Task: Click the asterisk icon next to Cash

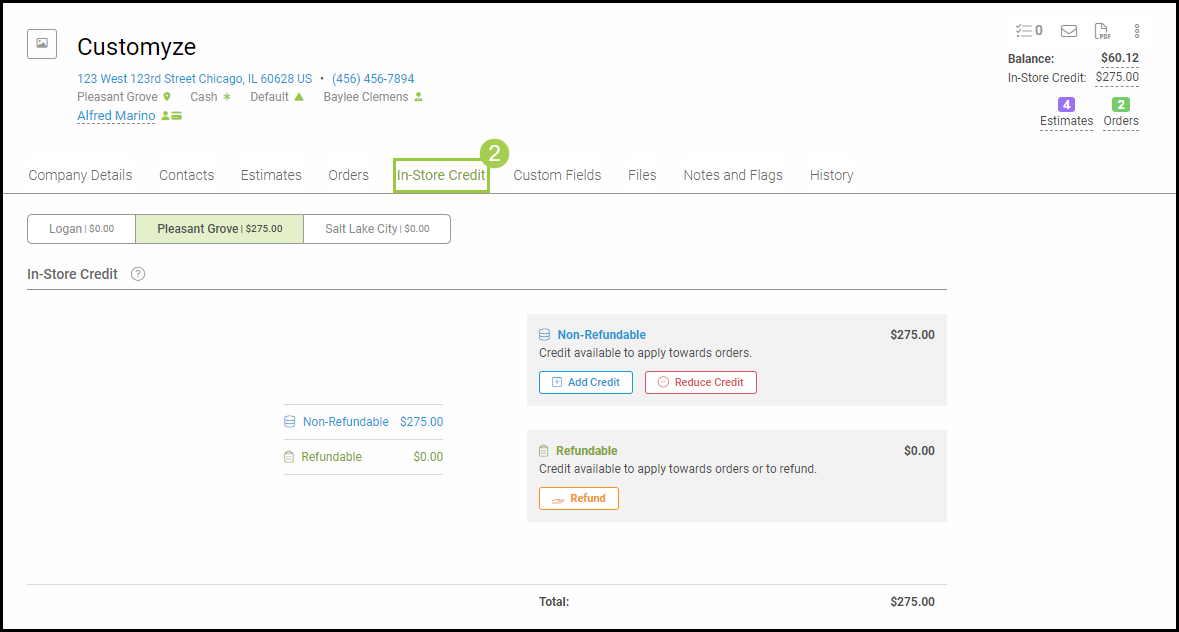Action: pyautogui.click(x=226, y=97)
